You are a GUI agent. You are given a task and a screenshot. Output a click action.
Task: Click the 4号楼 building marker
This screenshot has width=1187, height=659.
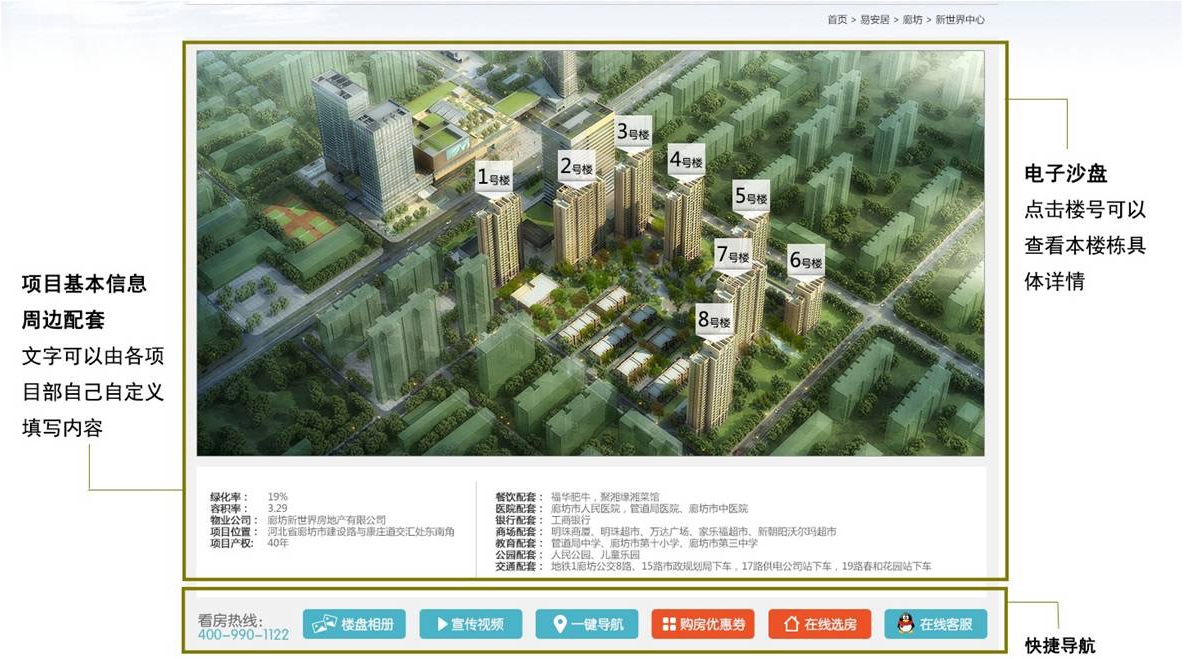click(x=686, y=160)
